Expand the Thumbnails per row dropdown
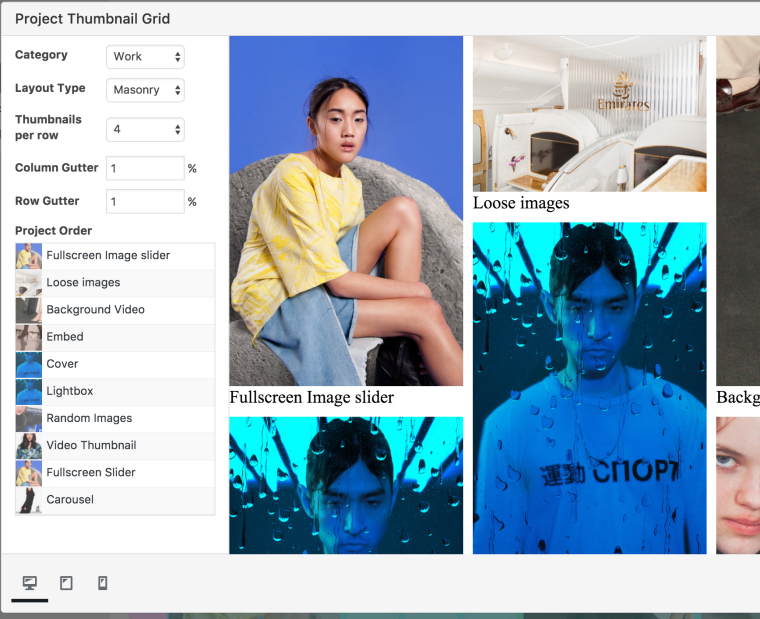The image size is (760, 619). point(145,129)
